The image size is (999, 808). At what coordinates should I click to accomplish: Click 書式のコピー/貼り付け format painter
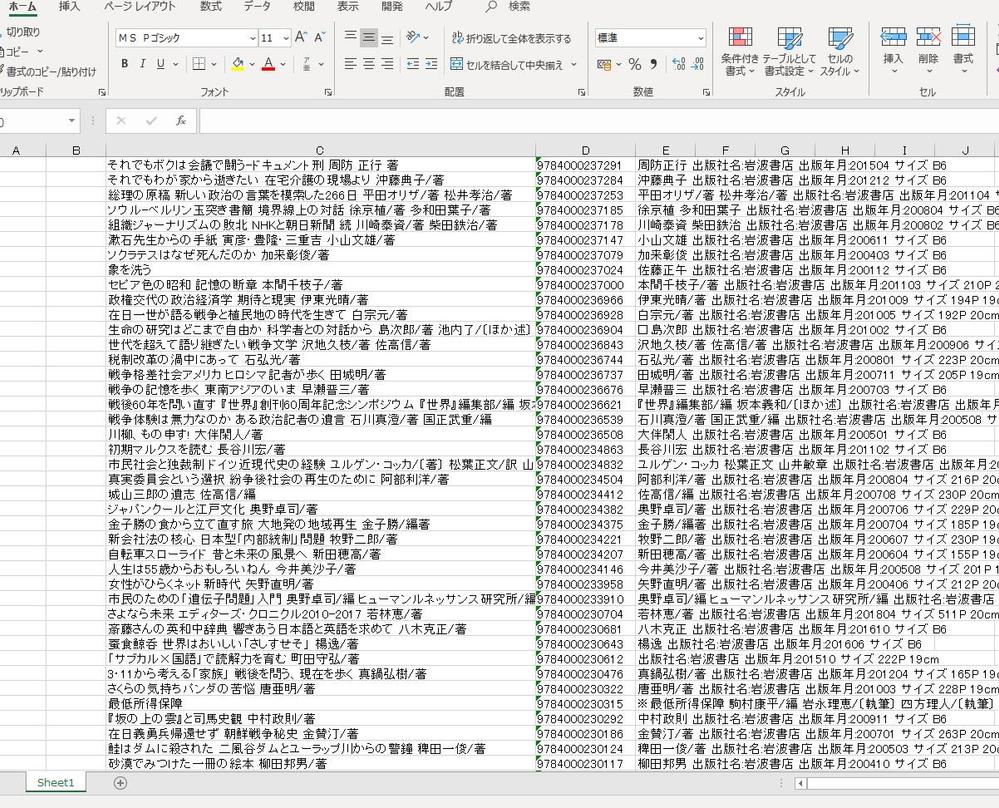50,71
